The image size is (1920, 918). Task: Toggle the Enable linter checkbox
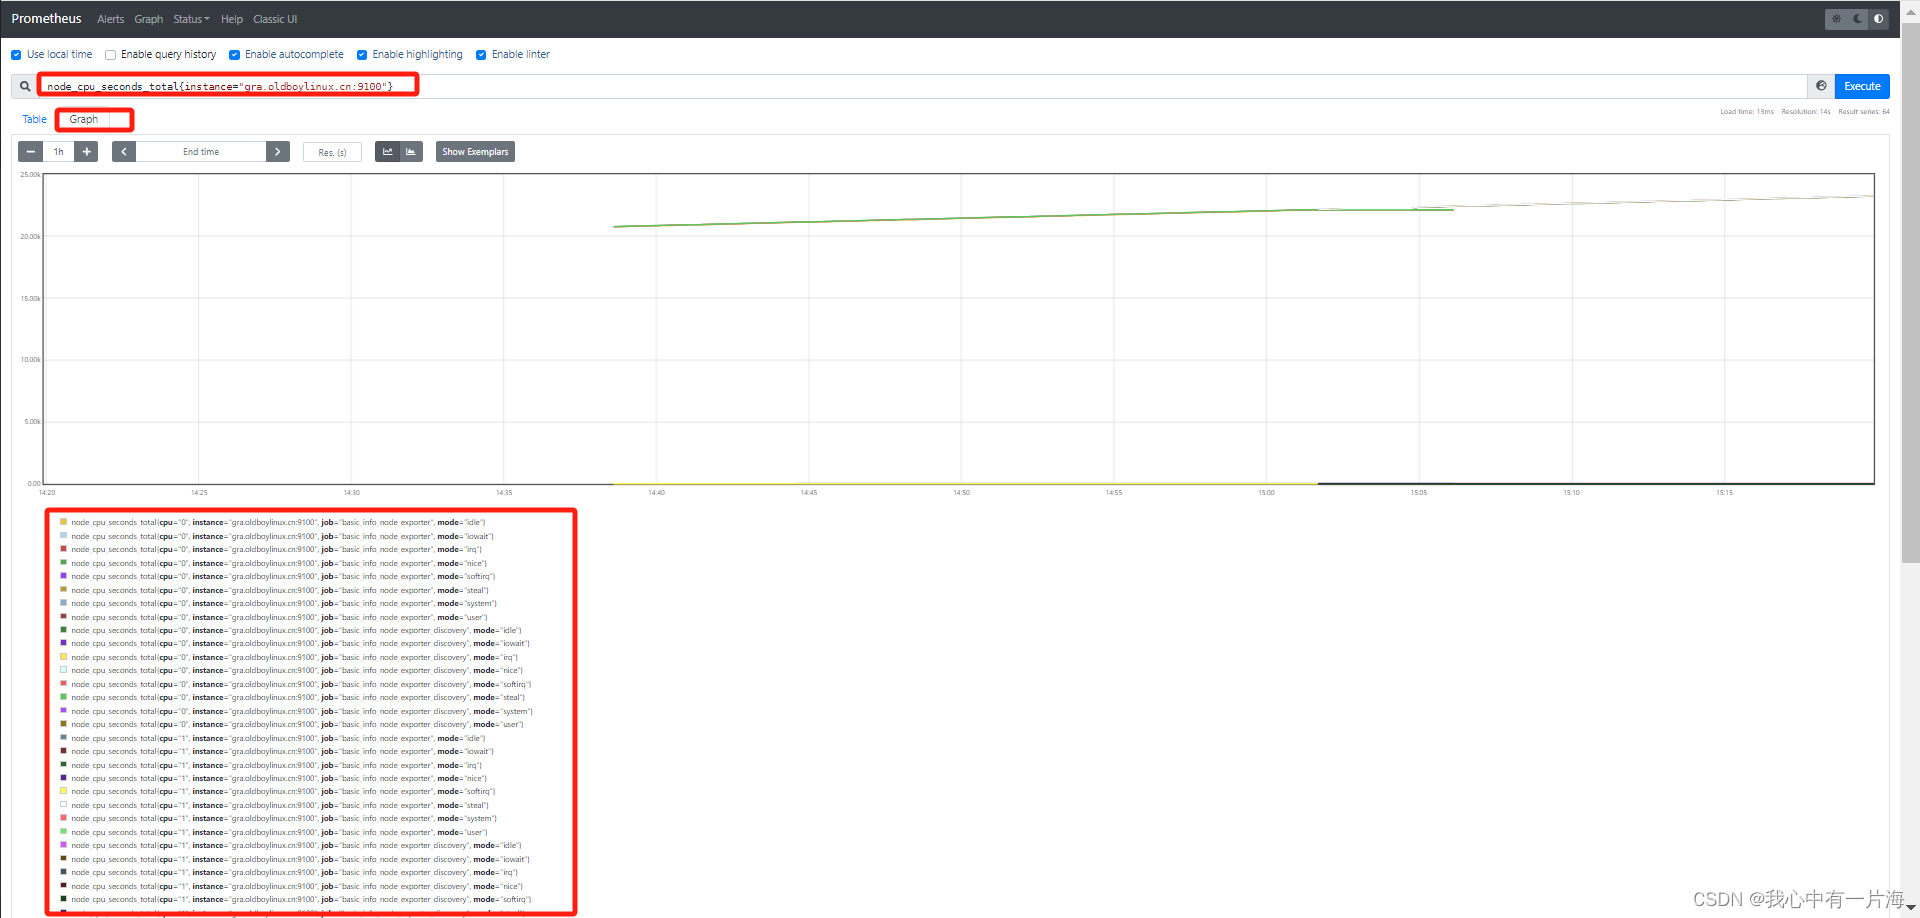point(481,55)
